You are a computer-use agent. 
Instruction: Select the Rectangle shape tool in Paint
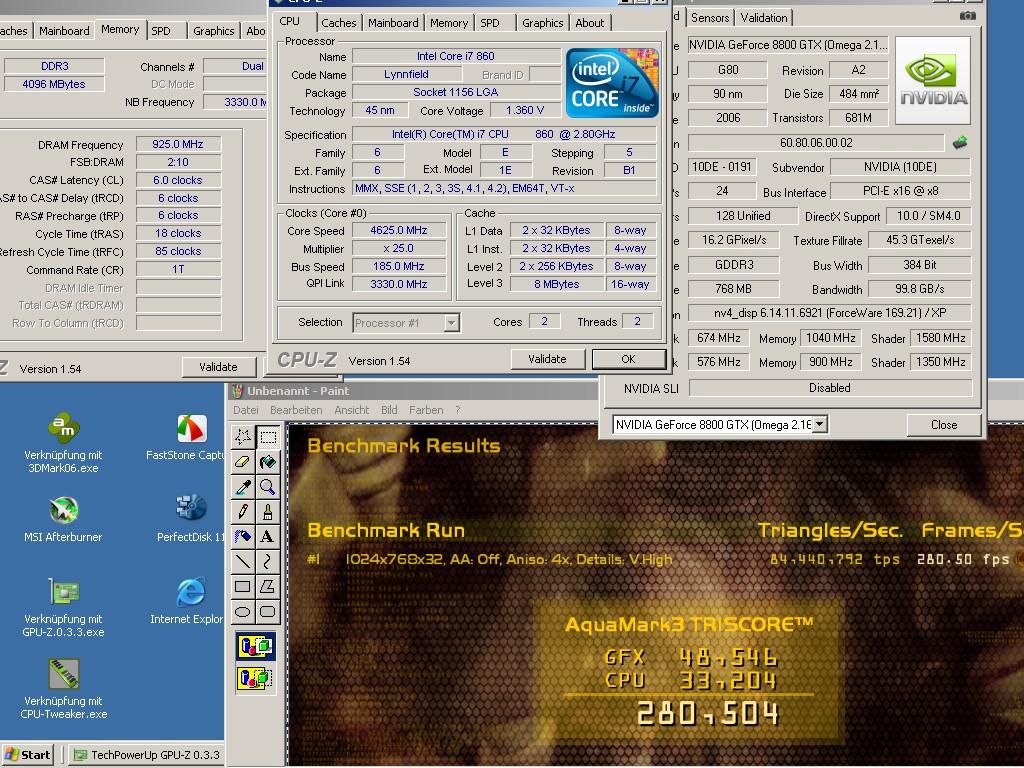click(x=243, y=586)
